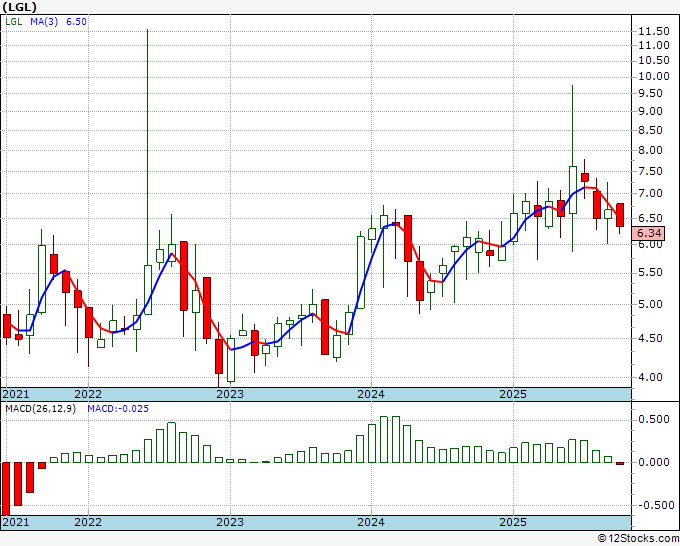Select the LGL legend label
Image resolution: width=680 pixels, height=546 pixels.
(x=13, y=21)
